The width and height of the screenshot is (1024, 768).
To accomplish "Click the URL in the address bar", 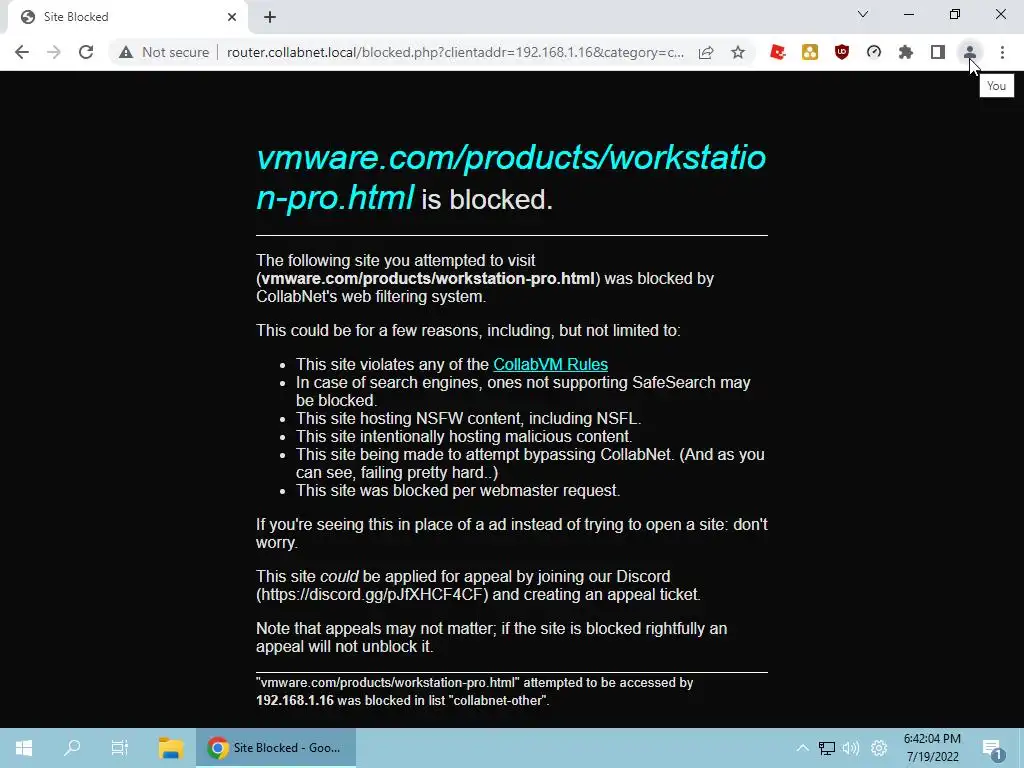I will [455, 52].
